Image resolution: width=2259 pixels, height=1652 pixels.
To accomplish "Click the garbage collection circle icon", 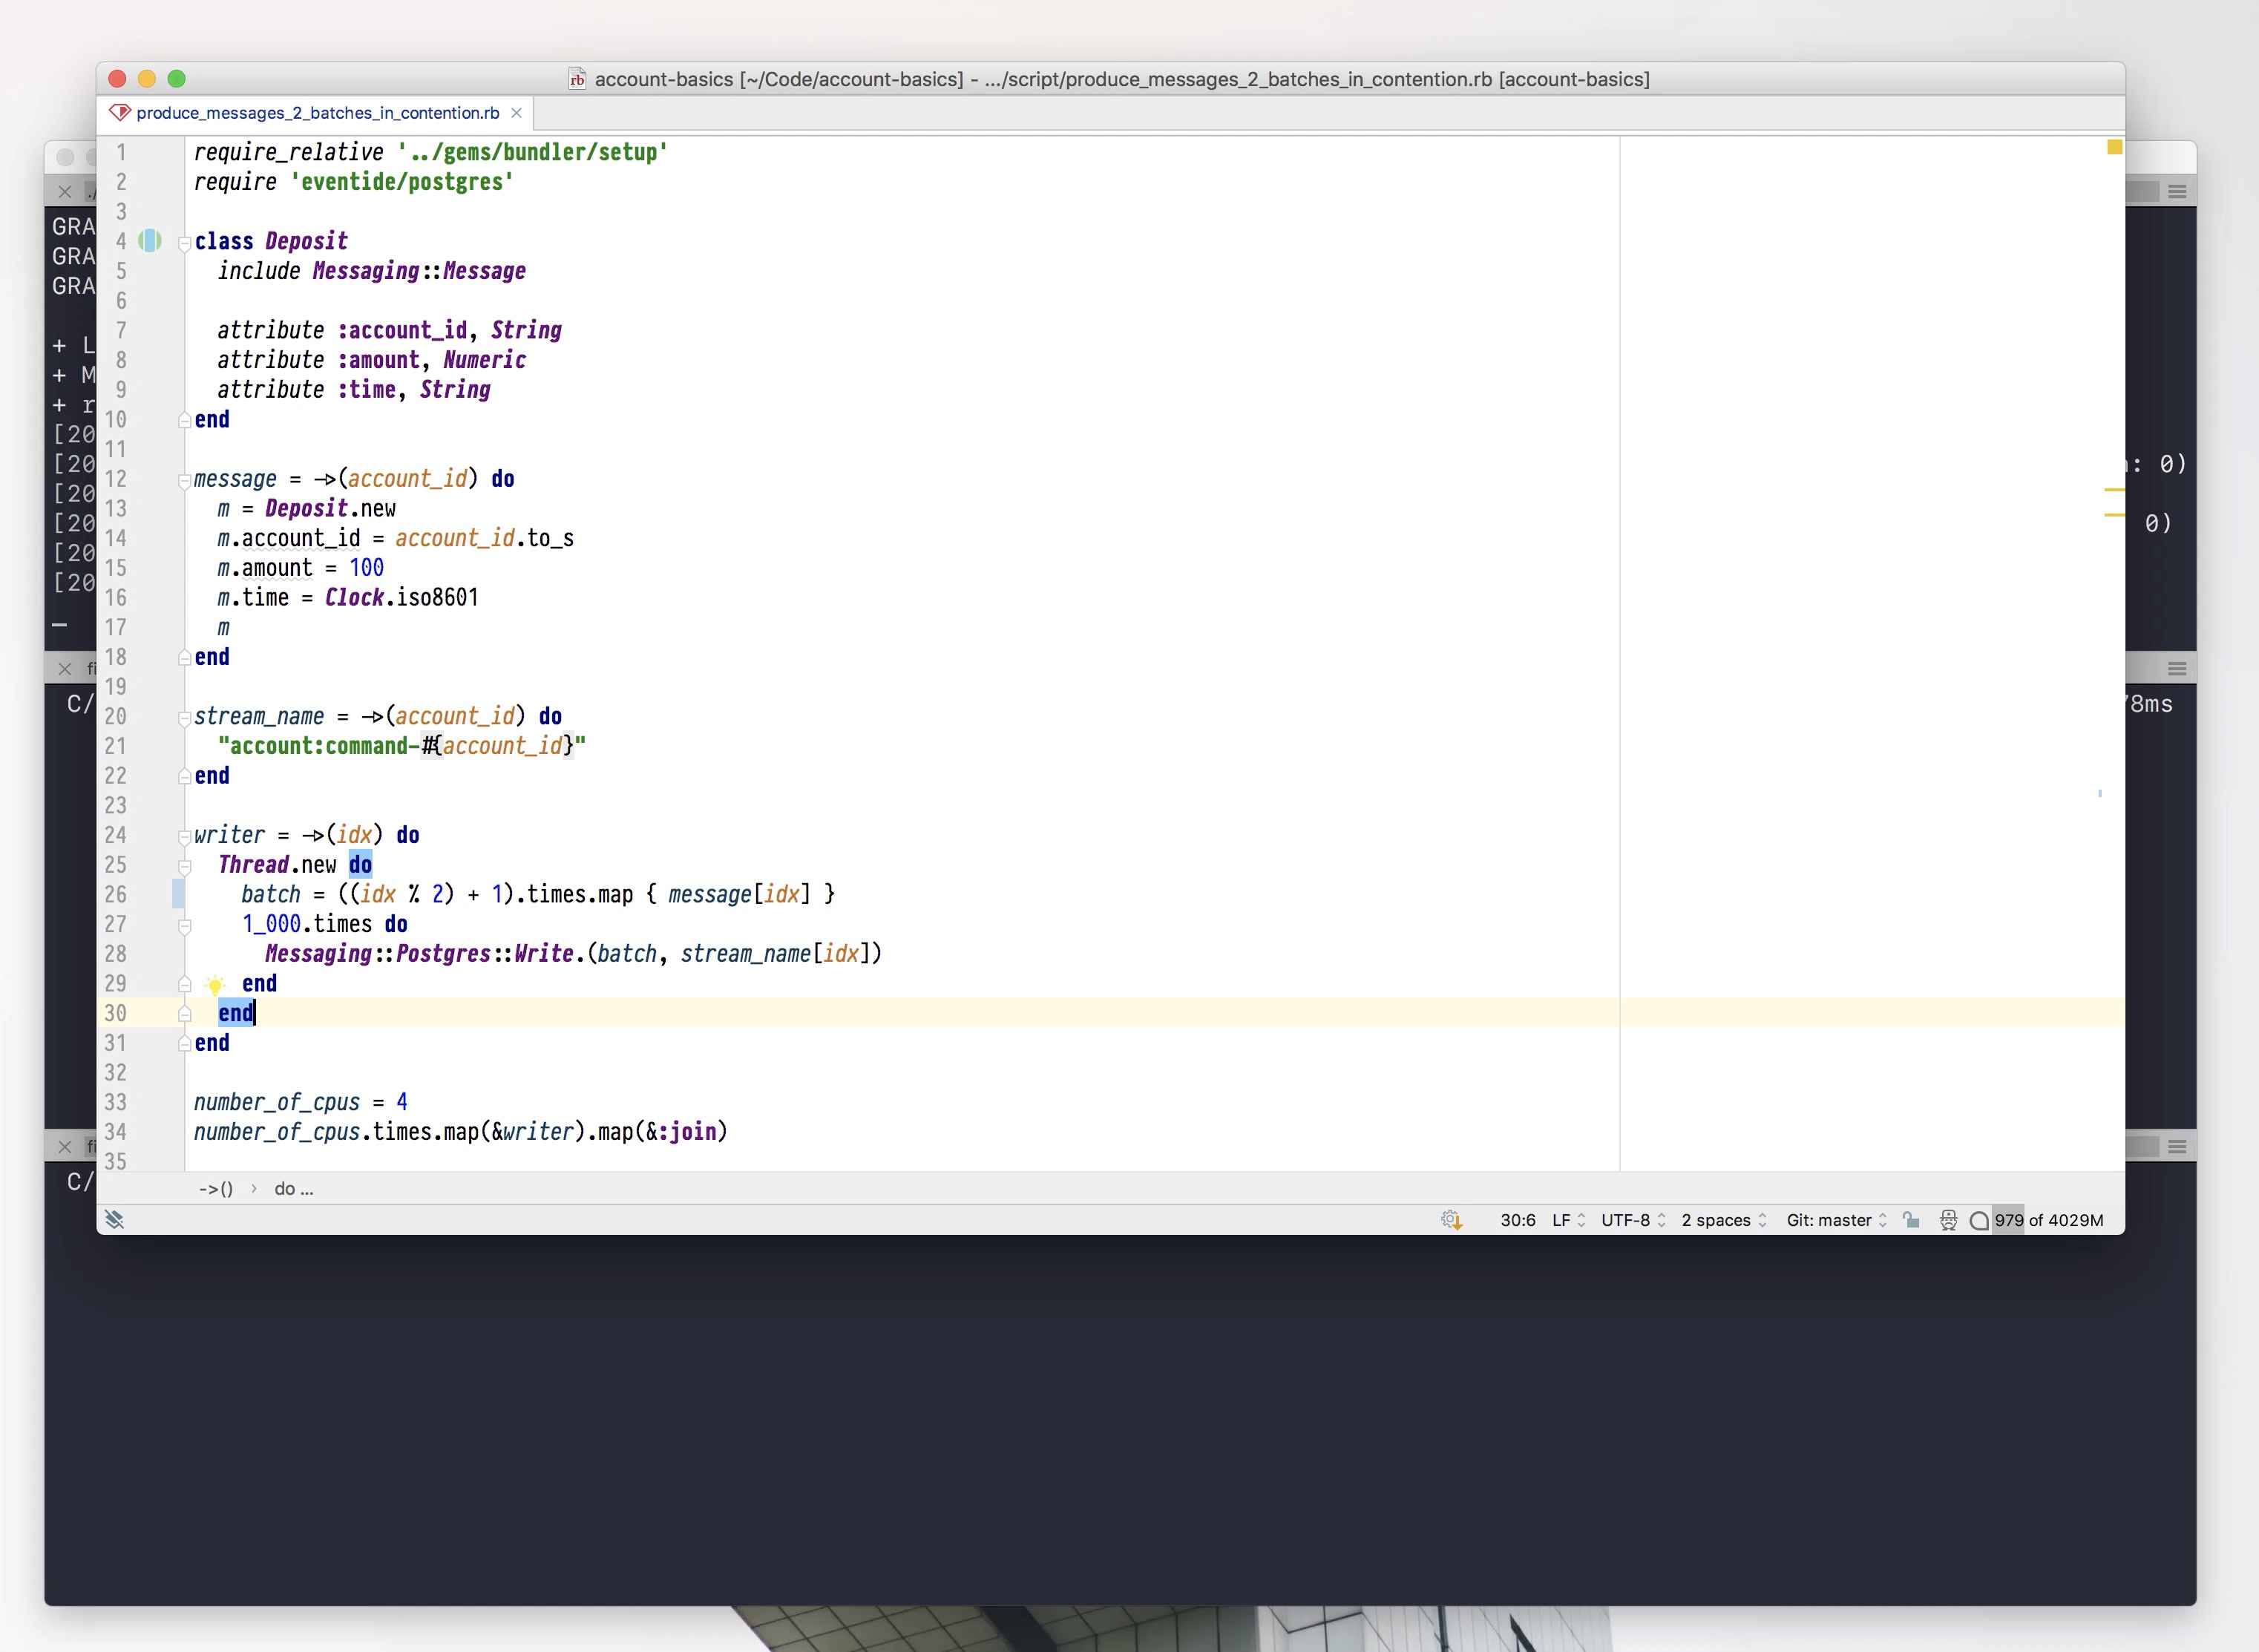I will pyautogui.click(x=1978, y=1220).
